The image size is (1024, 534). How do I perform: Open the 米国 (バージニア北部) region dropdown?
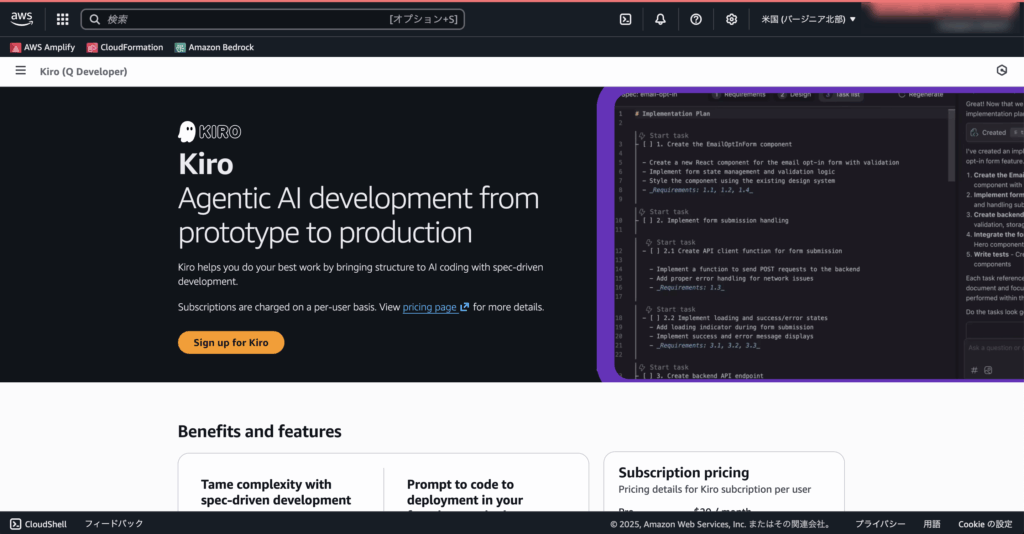[808, 19]
